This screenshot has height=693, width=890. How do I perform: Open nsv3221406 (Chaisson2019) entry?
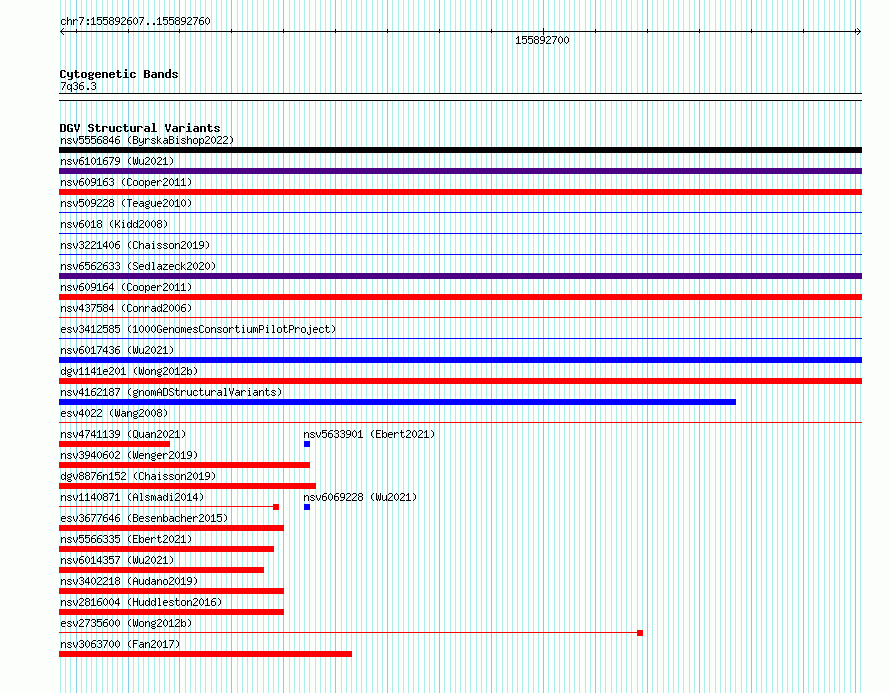(135, 245)
